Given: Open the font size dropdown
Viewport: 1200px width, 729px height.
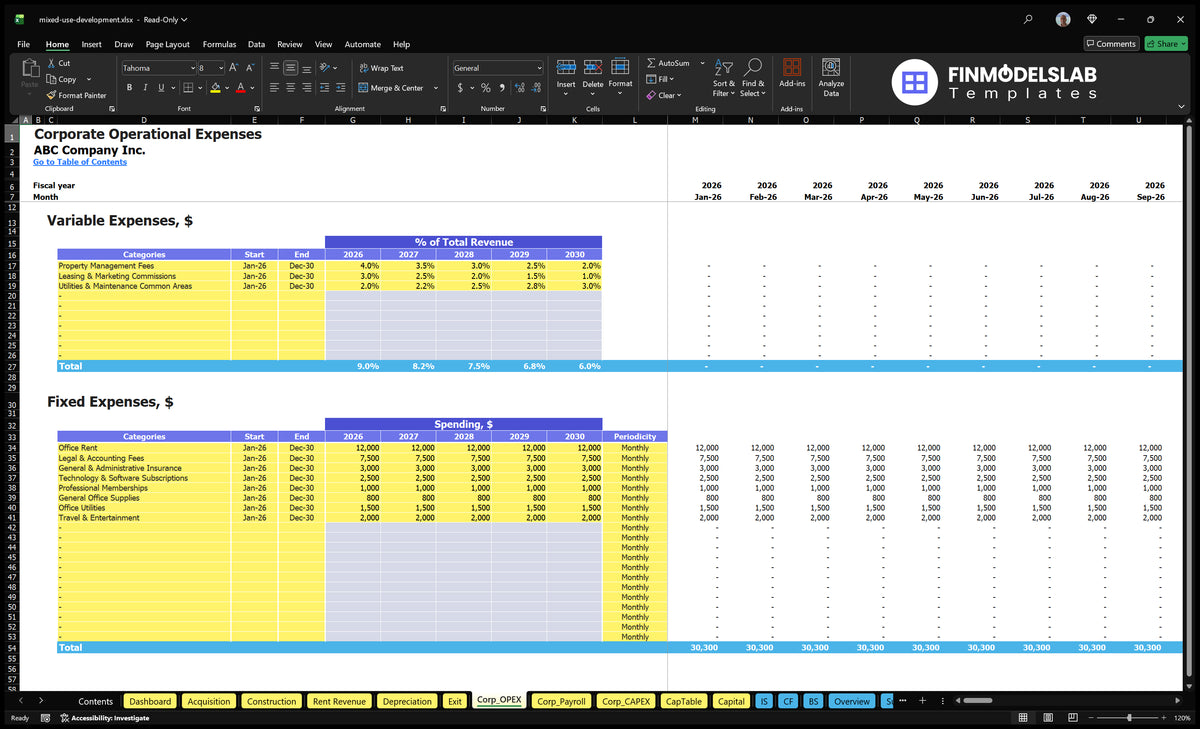Looking at the screenshot, I should [219, 68].
